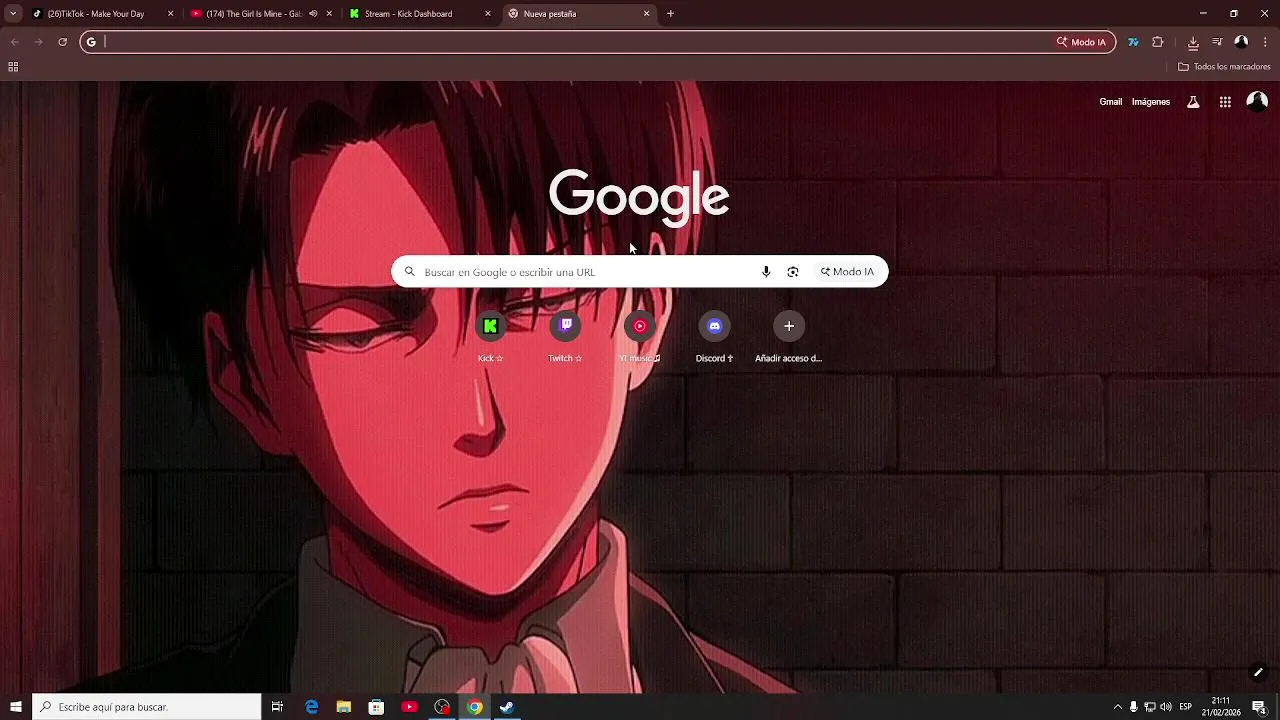
Task: Open the apps grid in bookmarks bar
Action: pyautogui.click(x=13, y=67)
